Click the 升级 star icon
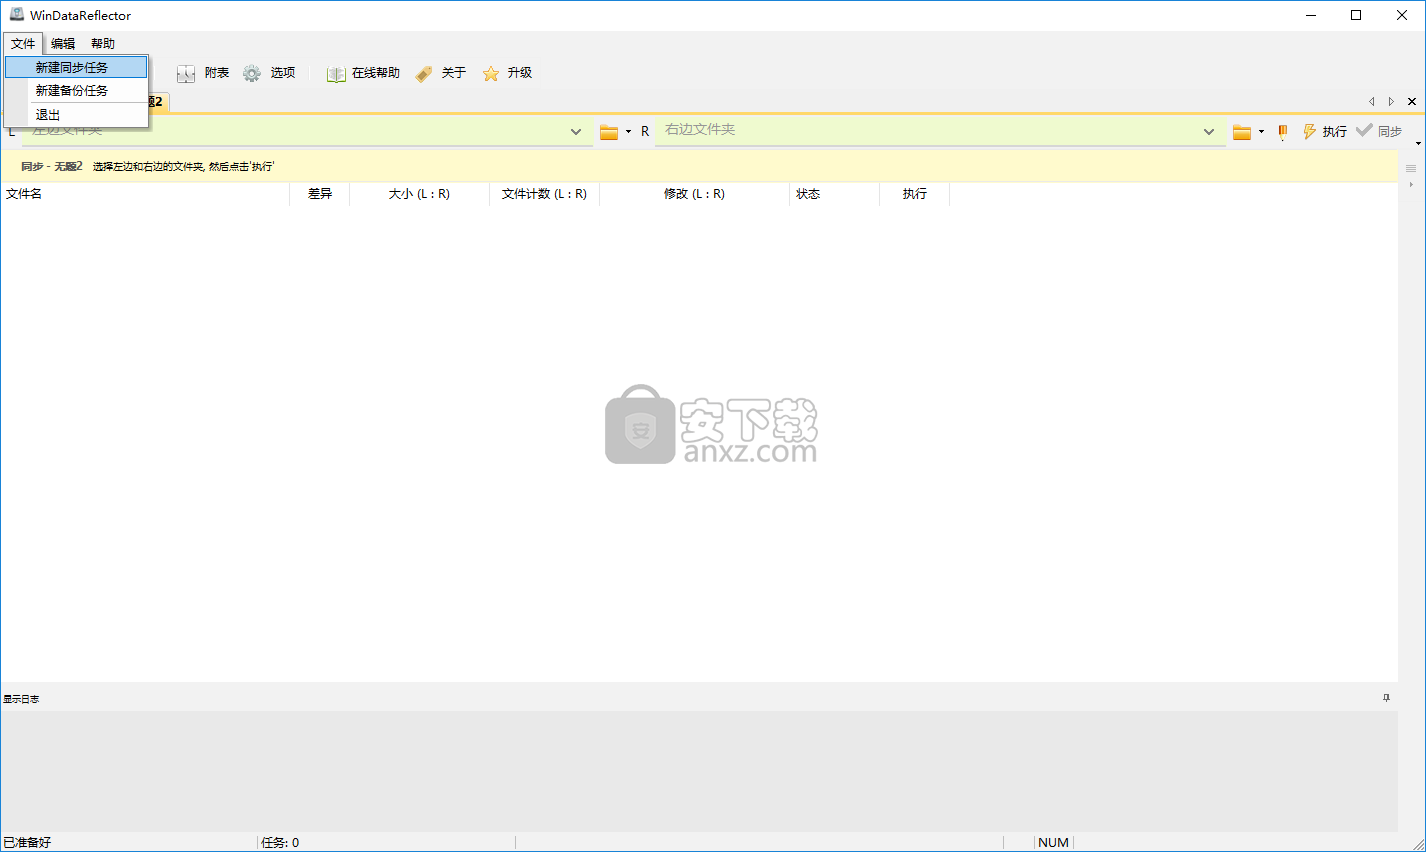Screen dimensions: 1426x852 491,73
